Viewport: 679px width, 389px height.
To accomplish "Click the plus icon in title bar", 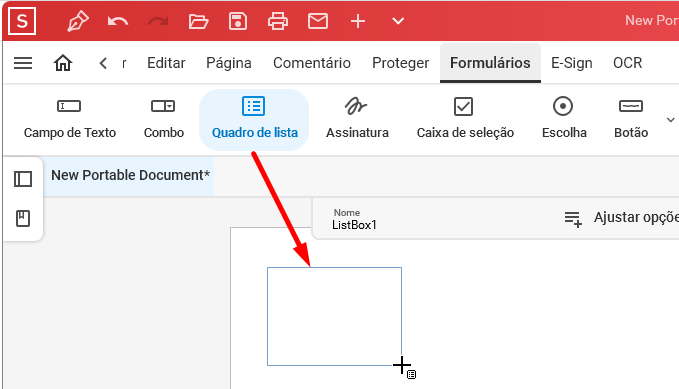I will [358, 21].
